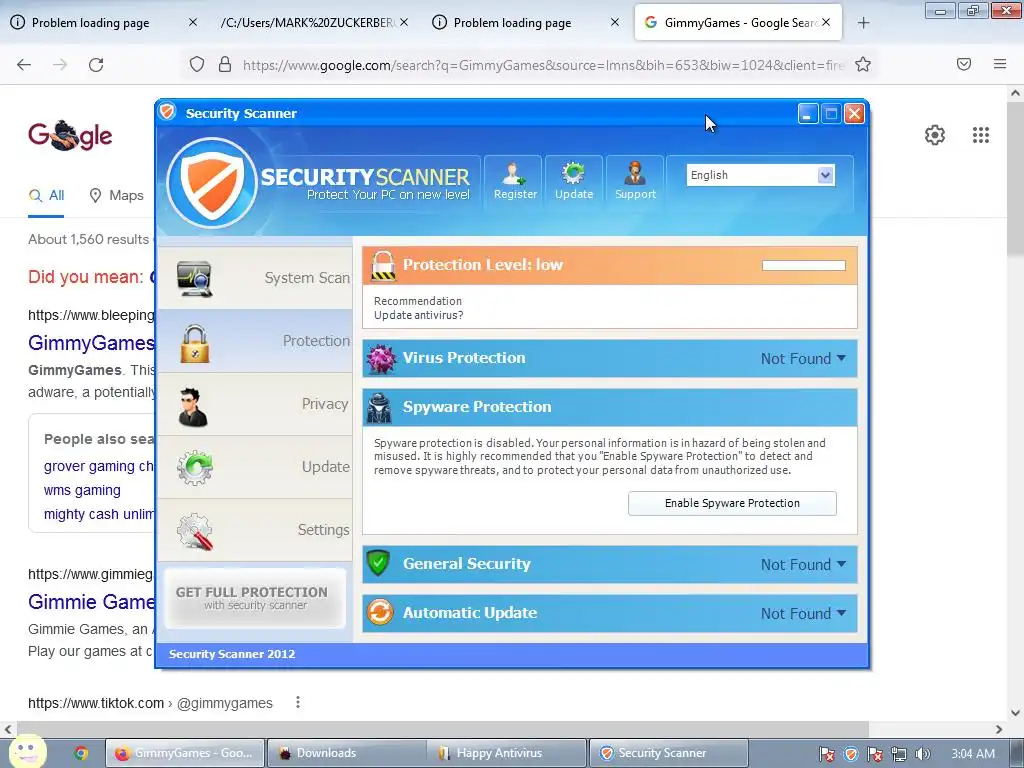This screenshot has height=768, width=1024.
Task: Bookmark this page with the star icon
Action: [x=863, y=65]
